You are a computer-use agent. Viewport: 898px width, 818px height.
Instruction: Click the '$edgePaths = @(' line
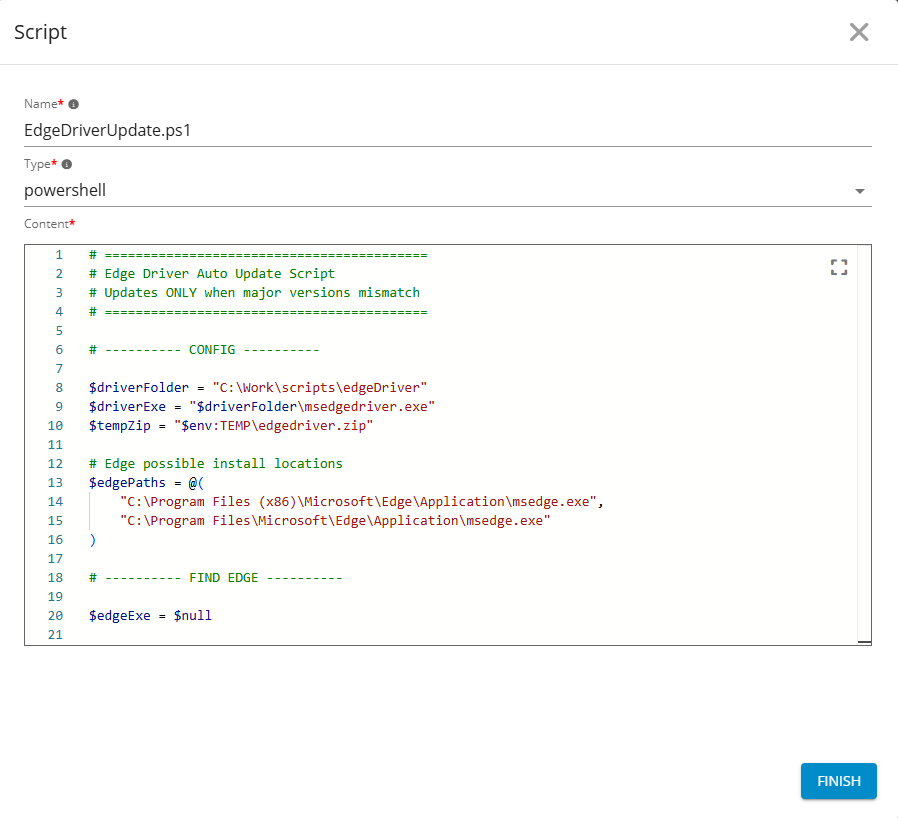(146, 483)
